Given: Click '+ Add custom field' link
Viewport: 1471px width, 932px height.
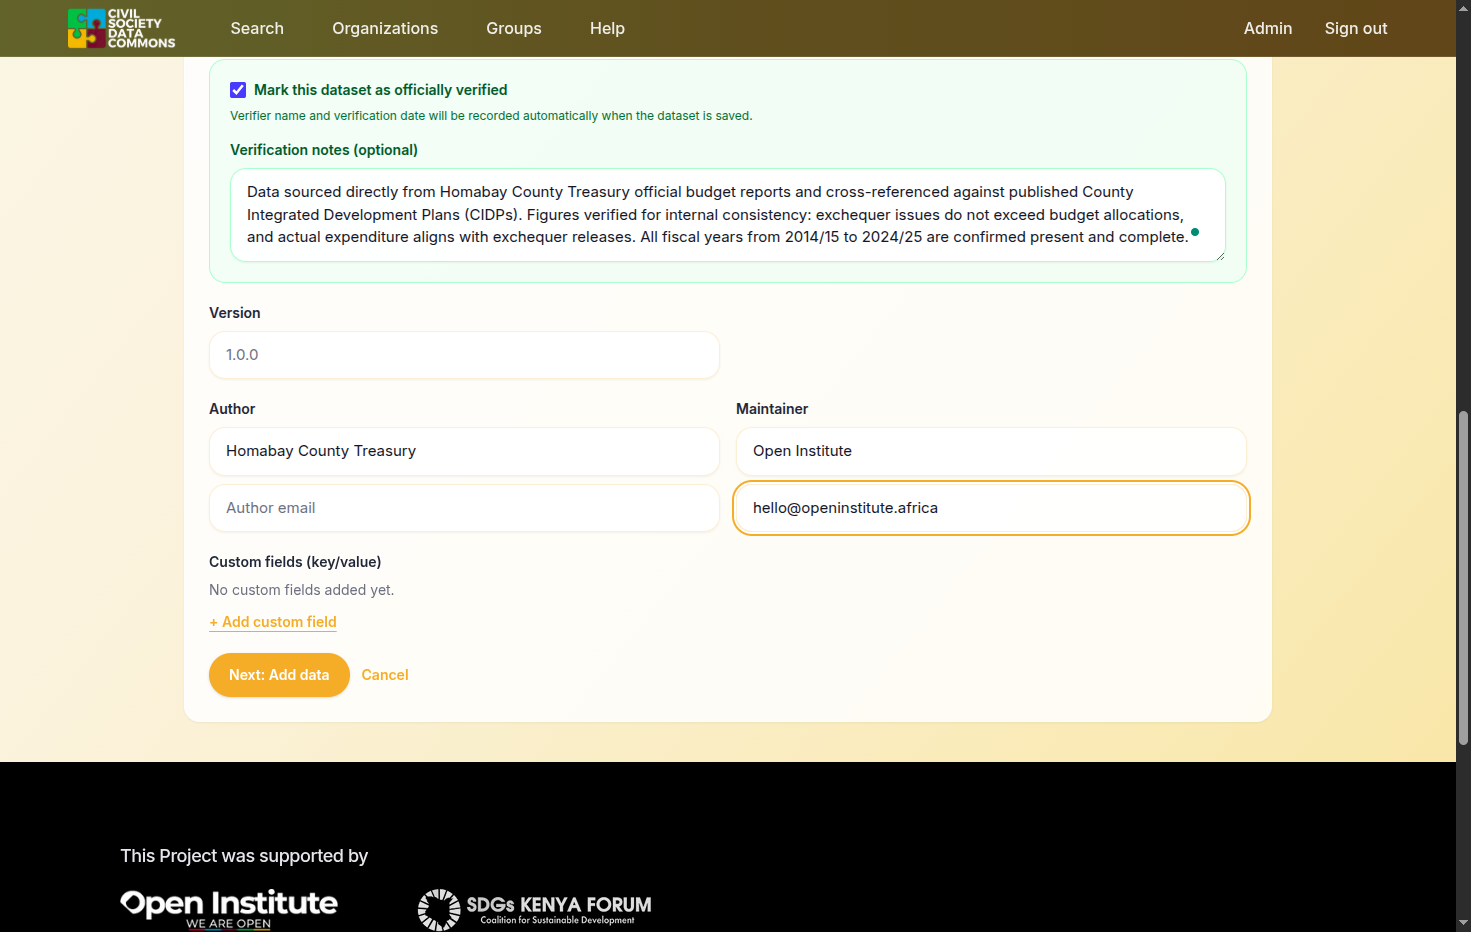Looking at the screenshot, I should (x=273, y=622).
